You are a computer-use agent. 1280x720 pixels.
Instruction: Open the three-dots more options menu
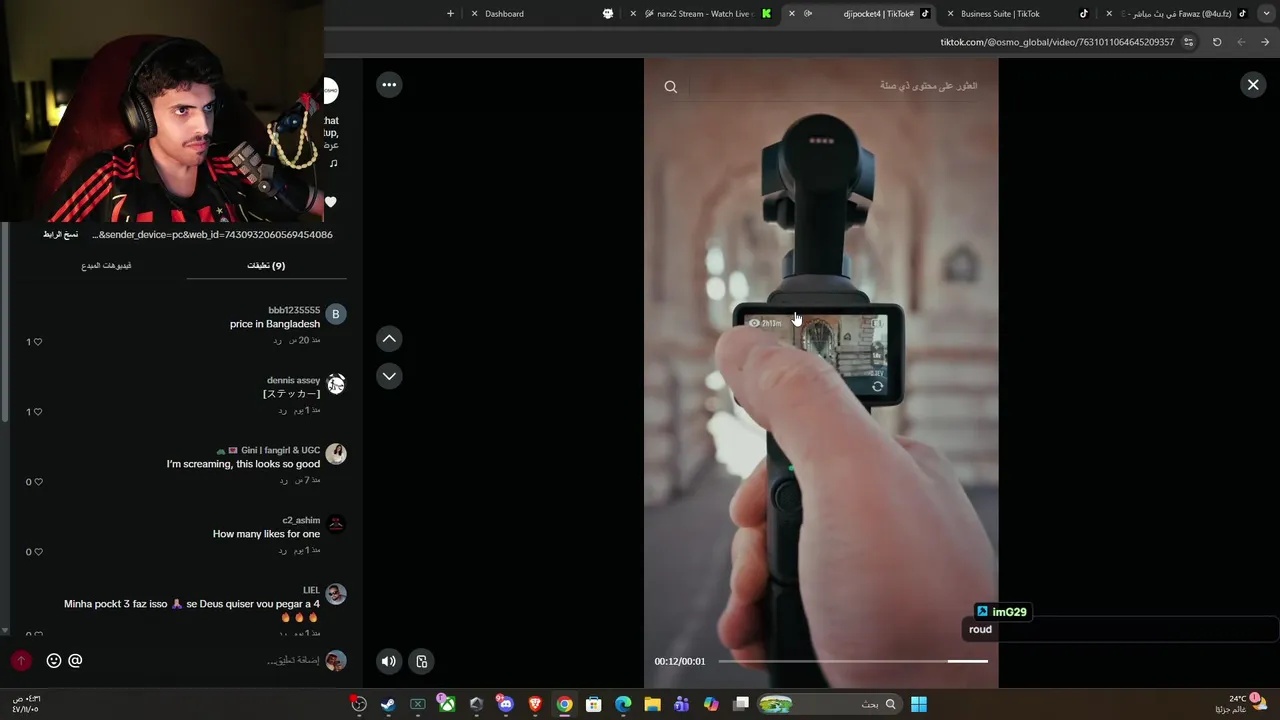click(389, 85)
